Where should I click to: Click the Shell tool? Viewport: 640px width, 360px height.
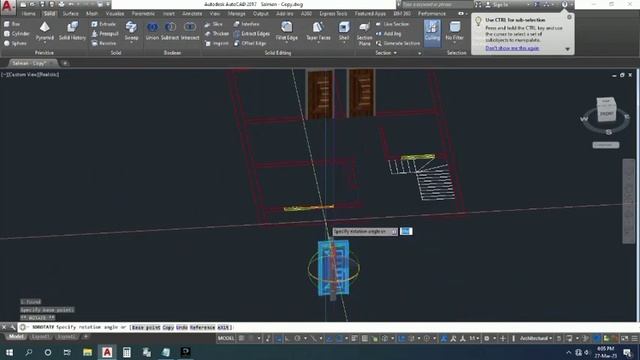click(x=344, y=31)
